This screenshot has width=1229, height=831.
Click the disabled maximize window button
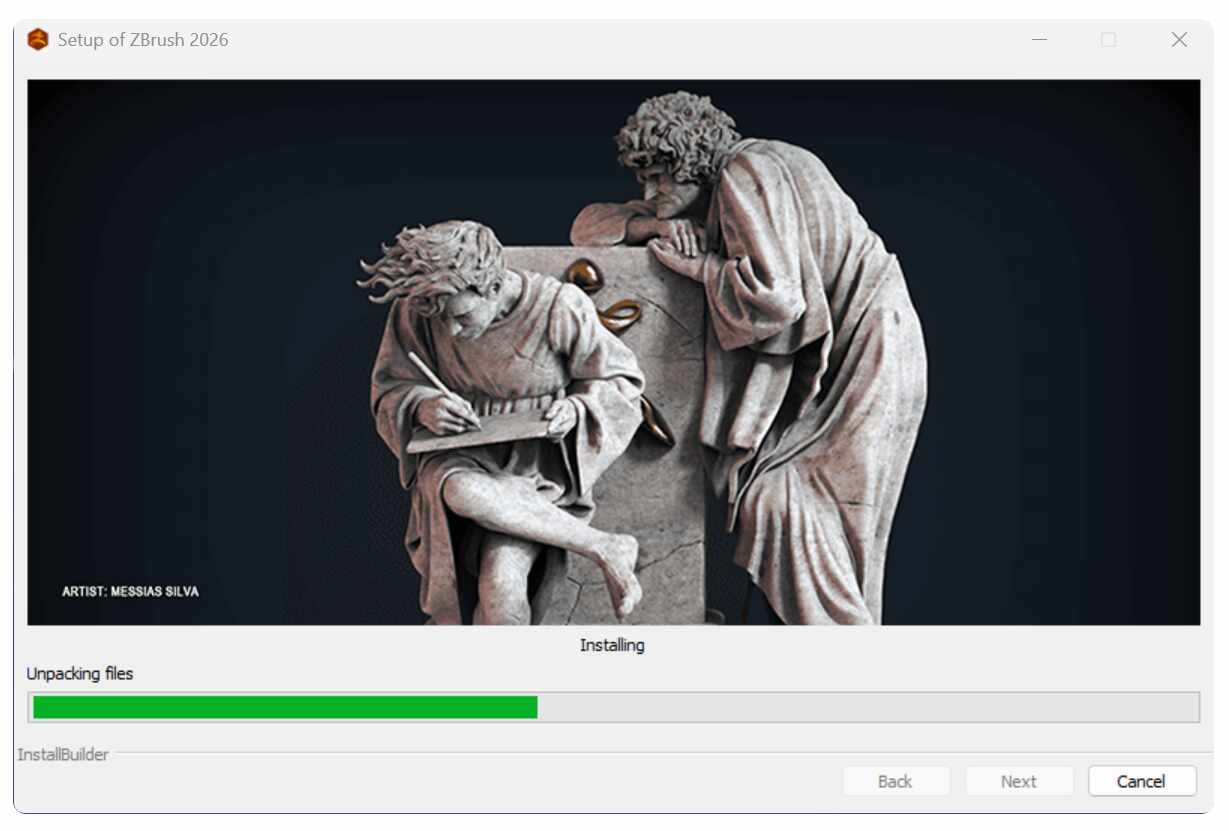(1108, 40)
